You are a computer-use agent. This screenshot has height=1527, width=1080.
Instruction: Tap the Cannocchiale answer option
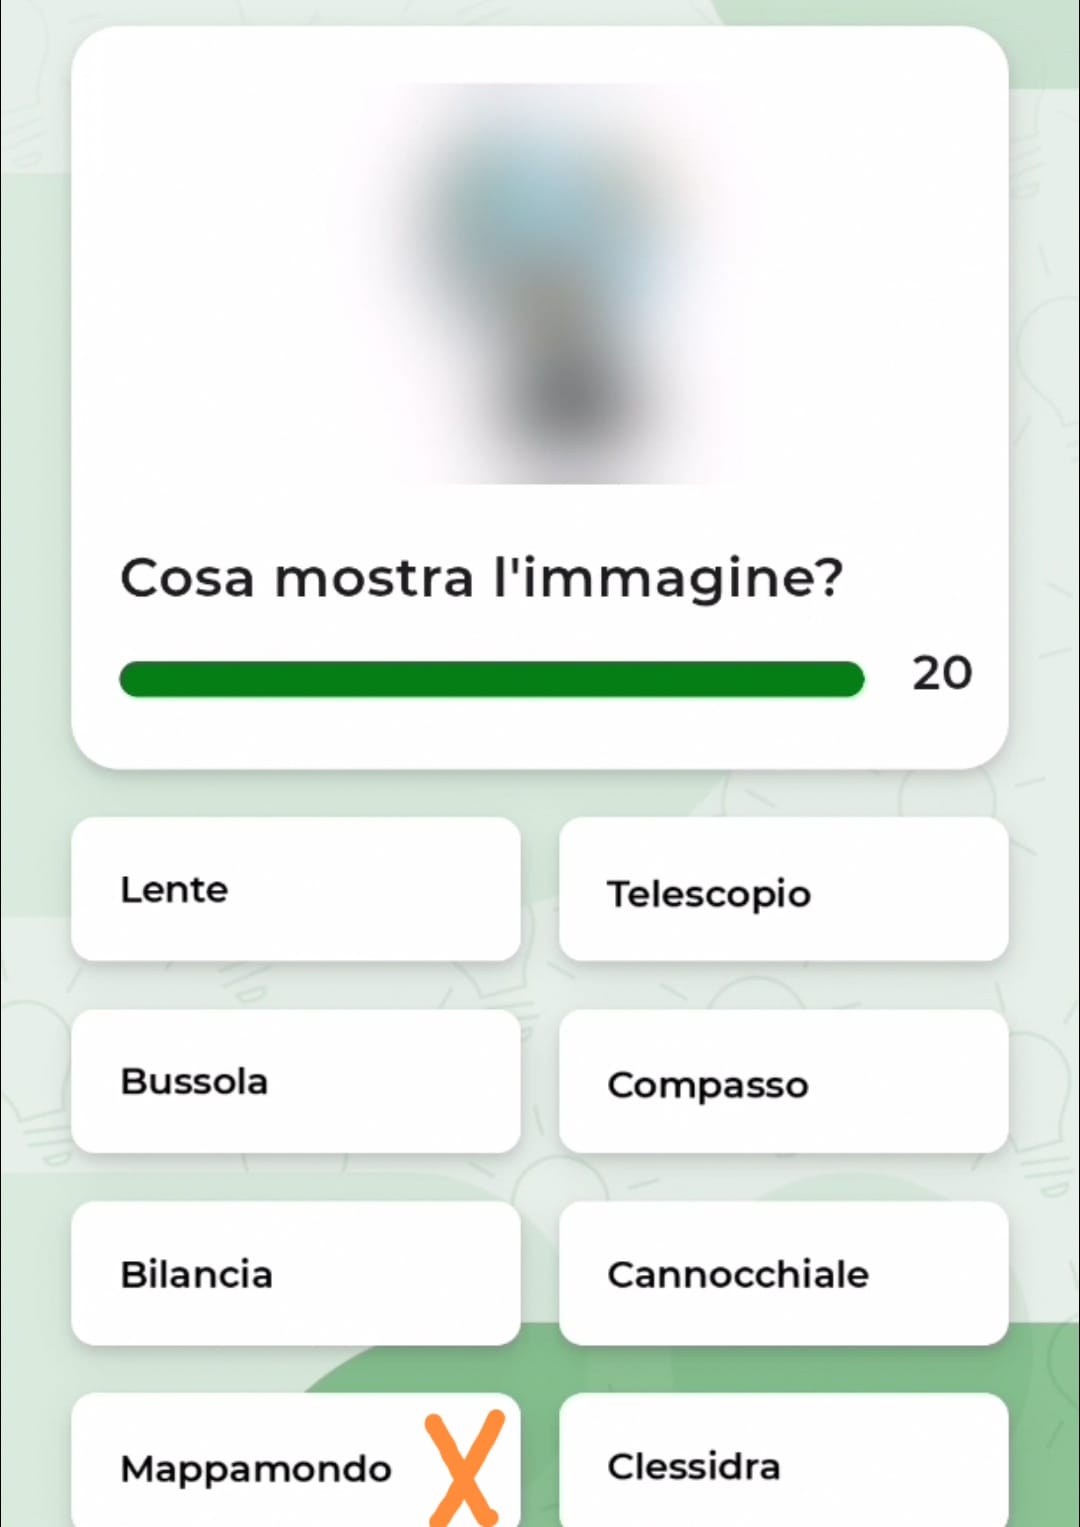(783, 1273)
